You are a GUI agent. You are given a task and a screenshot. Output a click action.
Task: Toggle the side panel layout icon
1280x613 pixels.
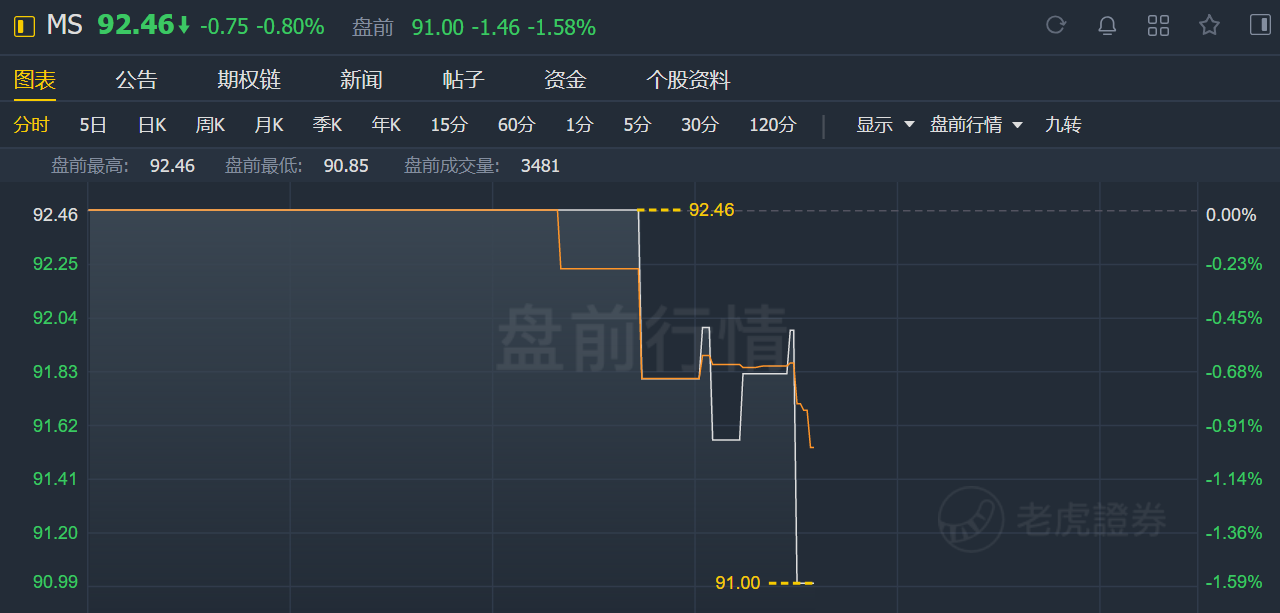1260,25
